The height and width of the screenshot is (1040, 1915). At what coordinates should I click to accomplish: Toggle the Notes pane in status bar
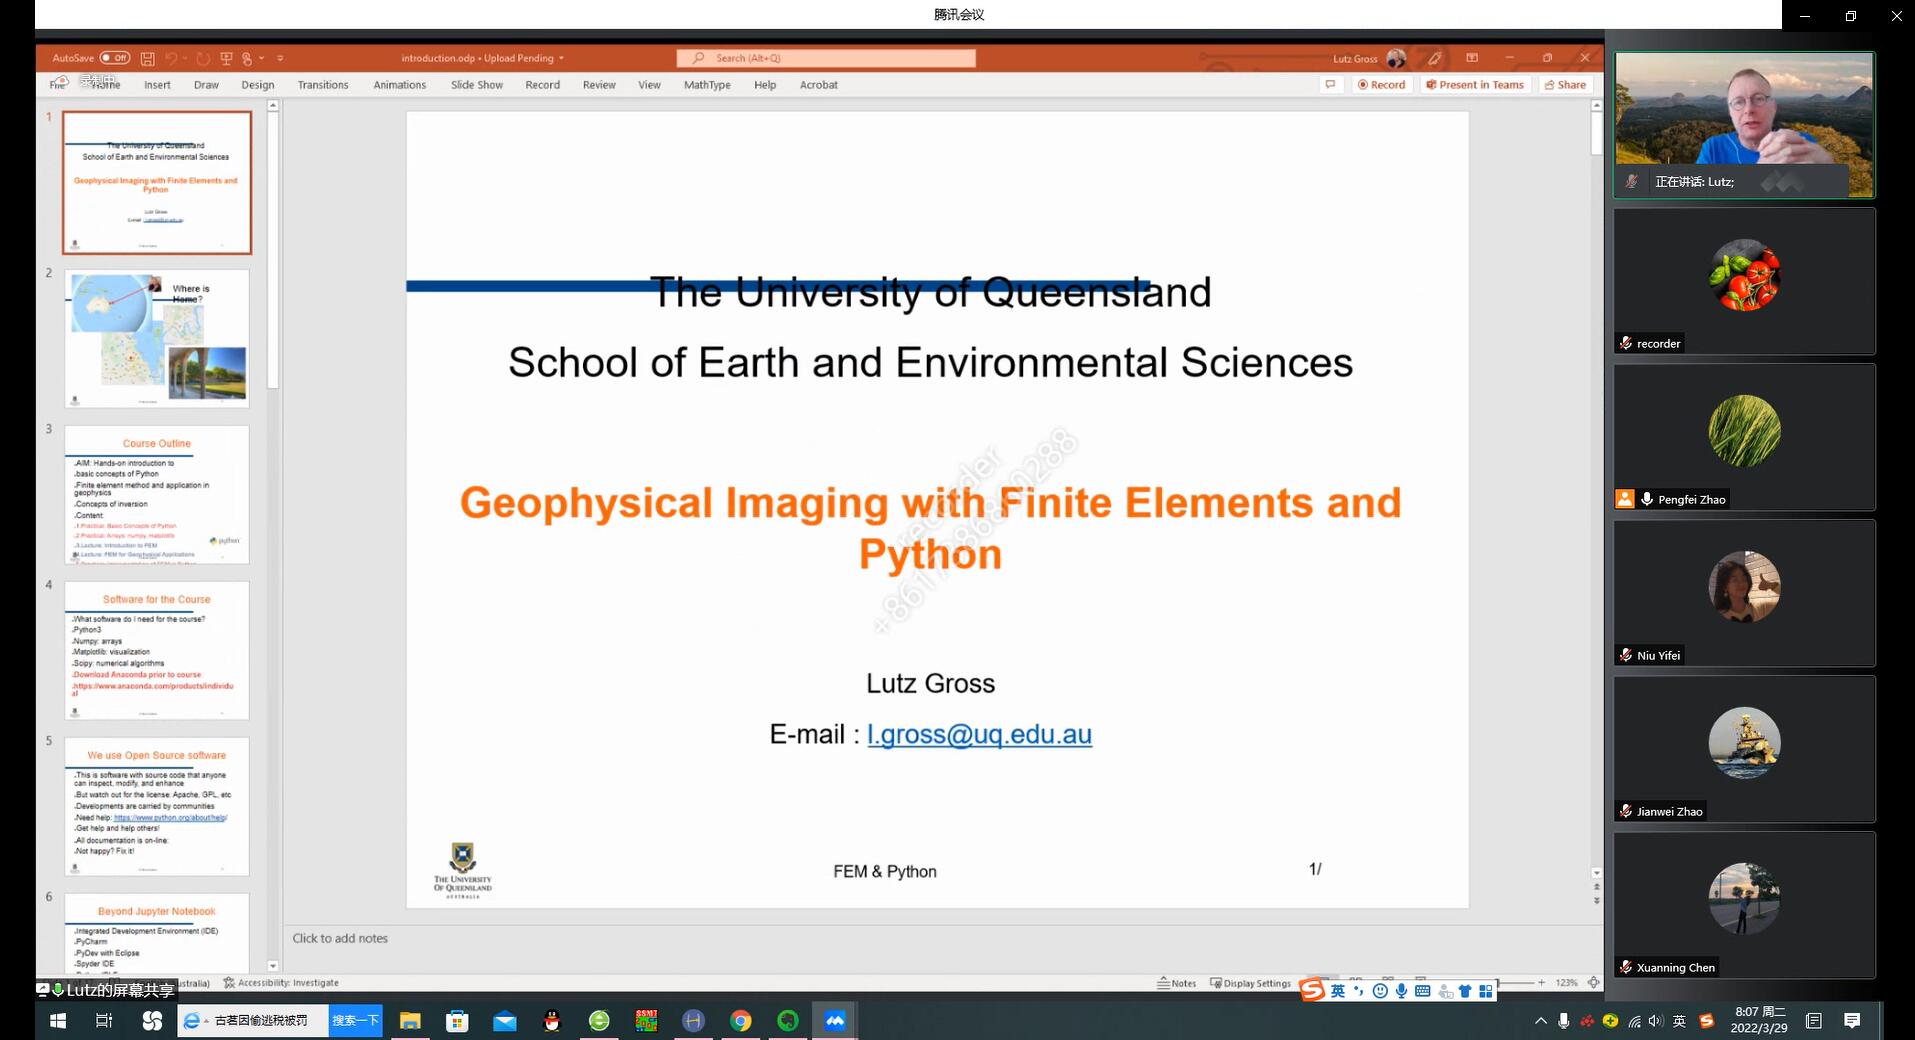pos(1177,983)
